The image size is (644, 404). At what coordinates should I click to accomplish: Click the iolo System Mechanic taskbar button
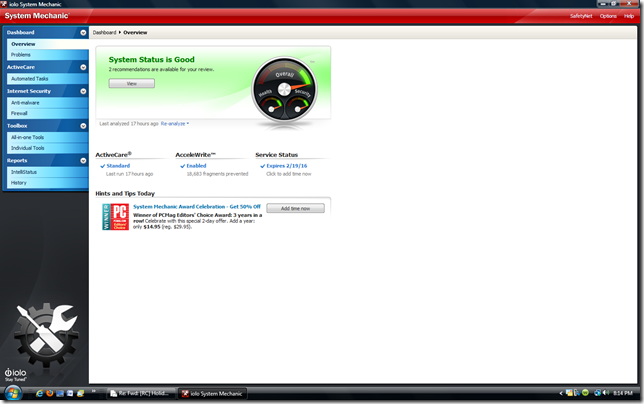(x=213, y=393)
